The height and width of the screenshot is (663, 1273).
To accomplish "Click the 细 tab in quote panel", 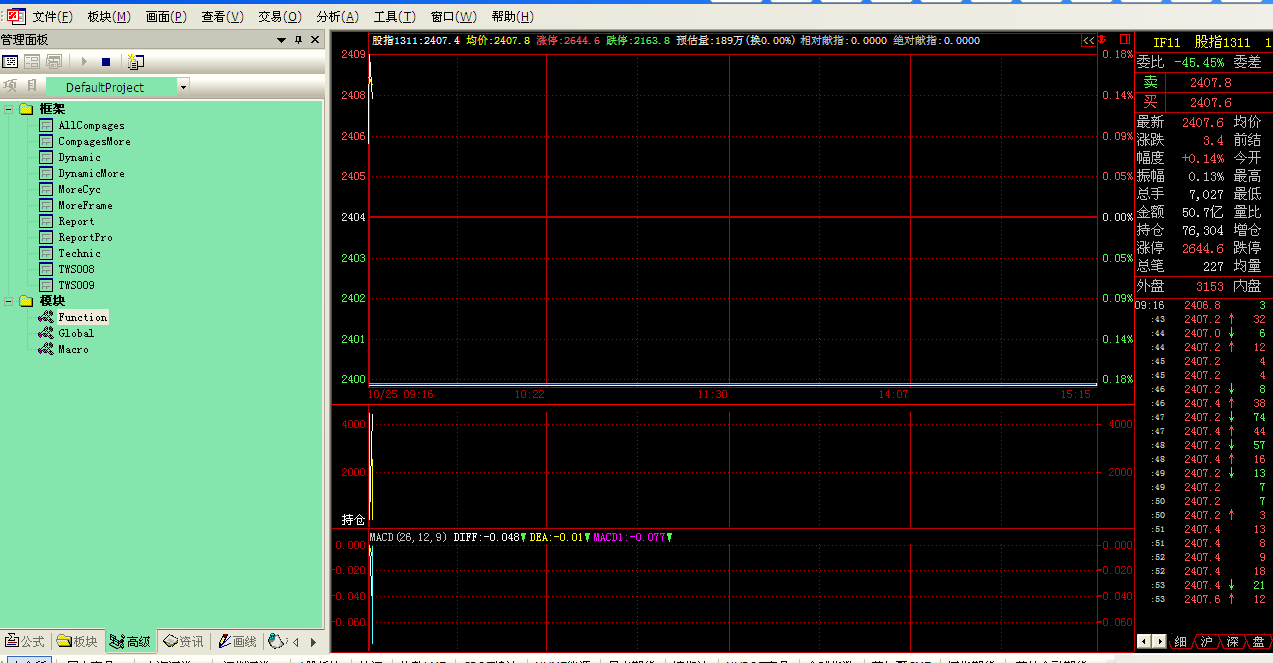I will pos(1180,642).
